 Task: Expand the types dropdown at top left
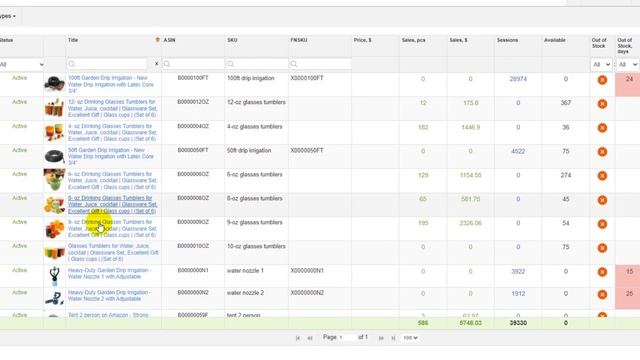[8, 16]
